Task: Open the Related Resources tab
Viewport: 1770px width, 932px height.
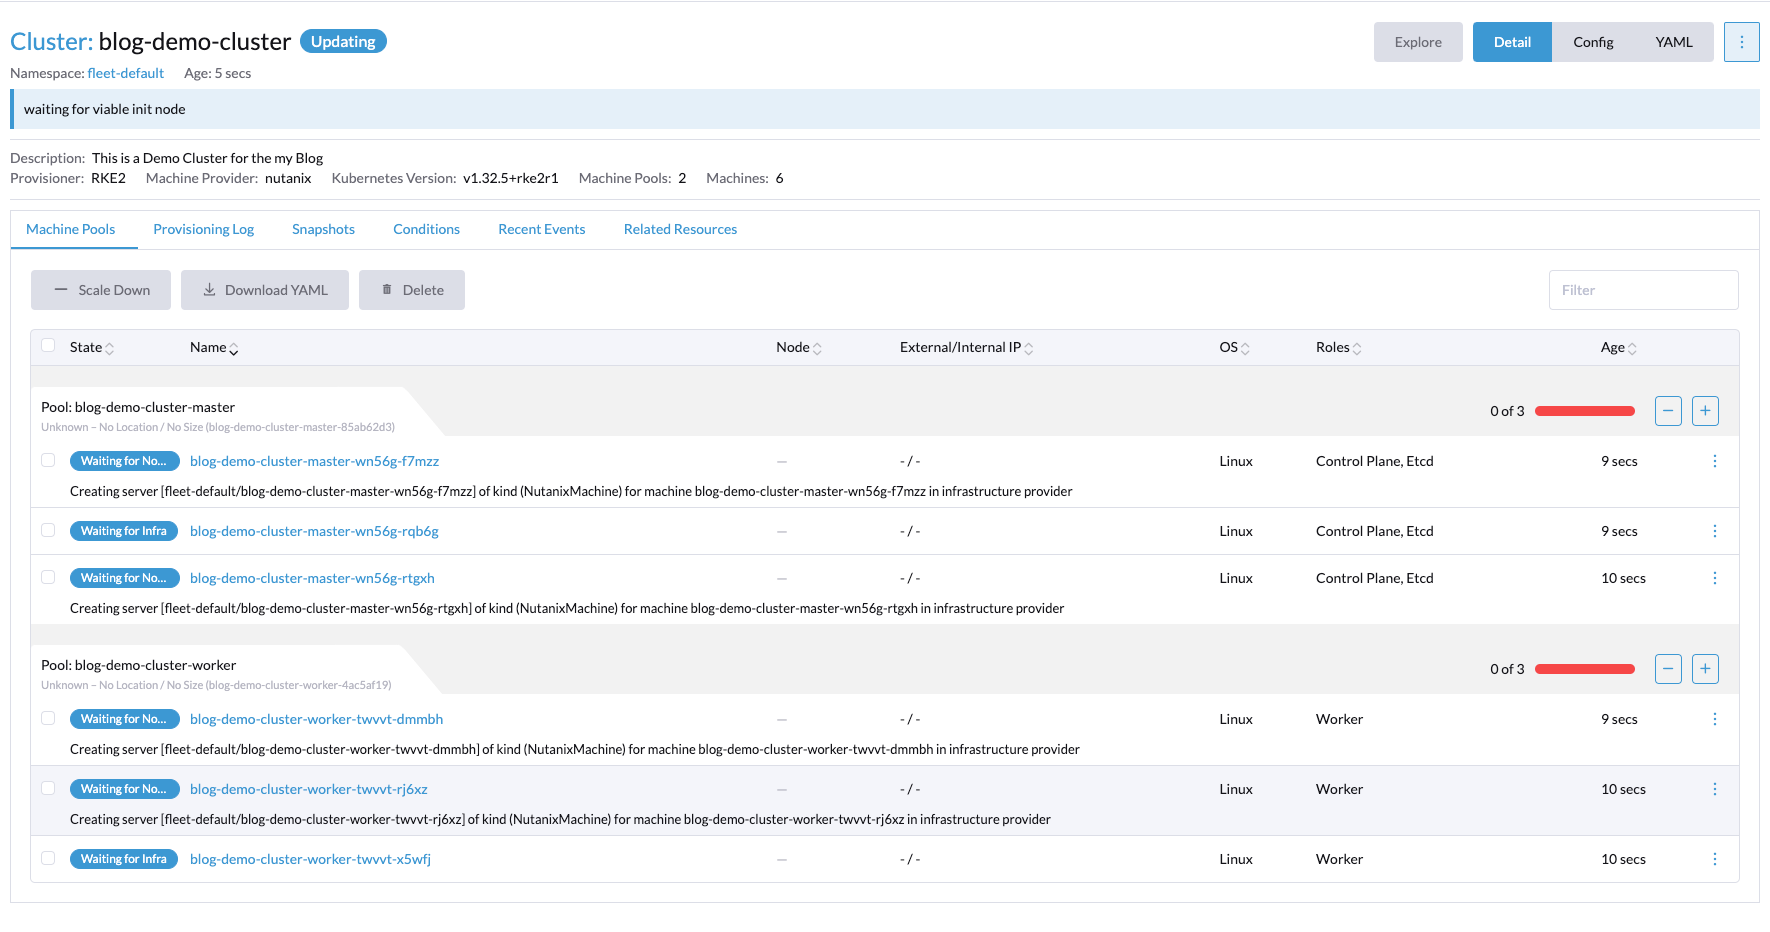Action: click(680, 229)
